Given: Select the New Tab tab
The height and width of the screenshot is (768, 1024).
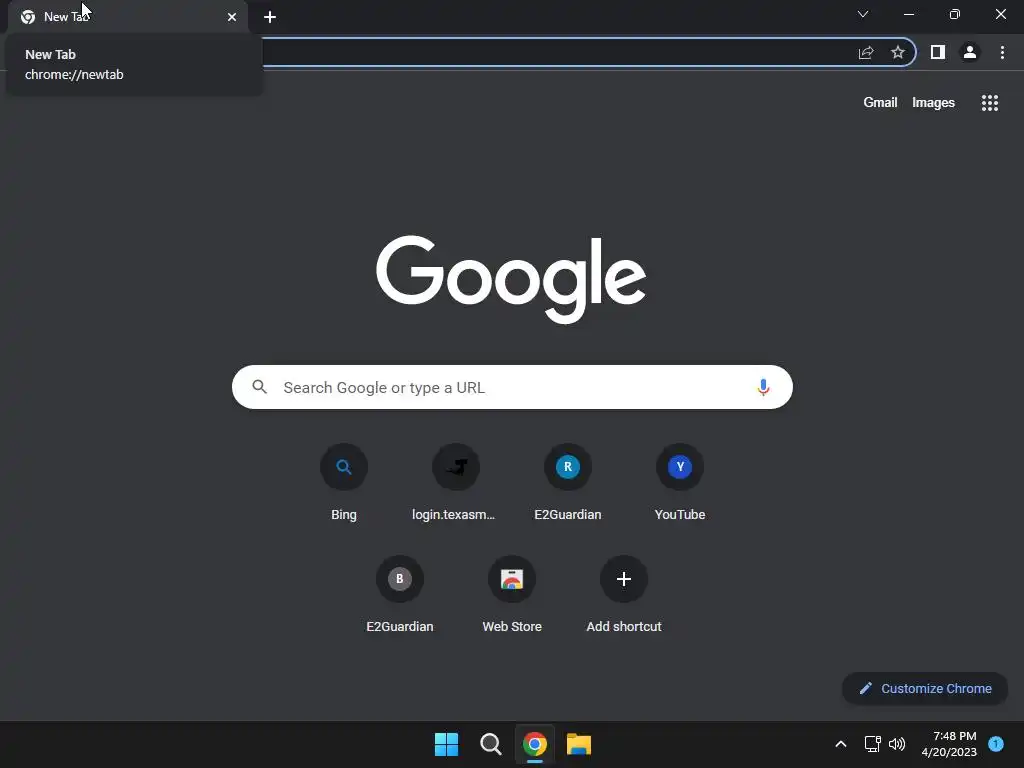Looking at the screenshot, I should (128, 17).
